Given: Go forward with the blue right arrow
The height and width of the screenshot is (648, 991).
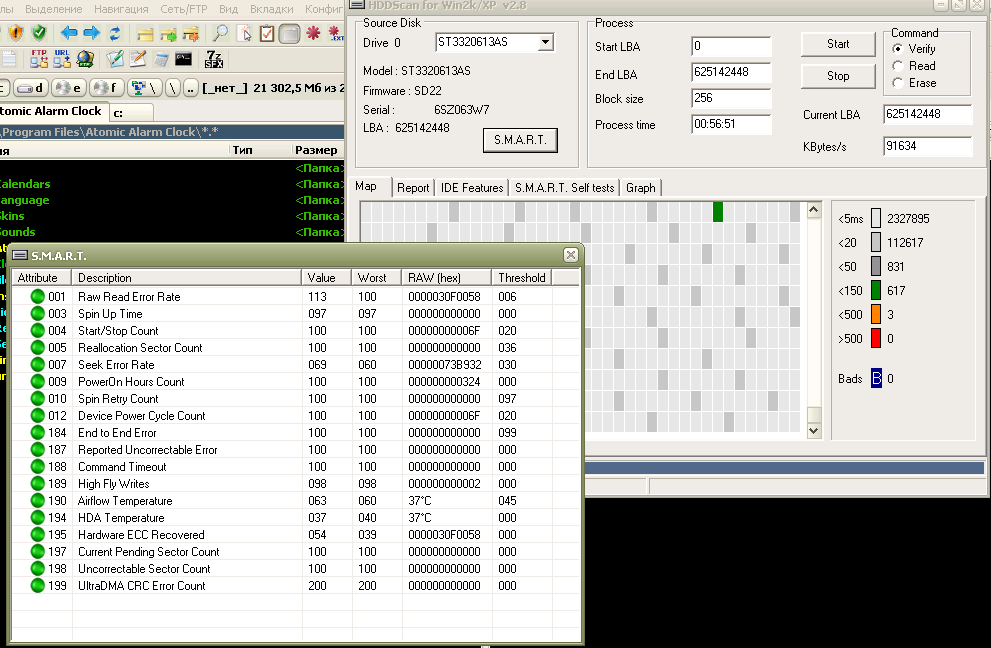Looking at the screenshot, I should [x=92, y=33].
